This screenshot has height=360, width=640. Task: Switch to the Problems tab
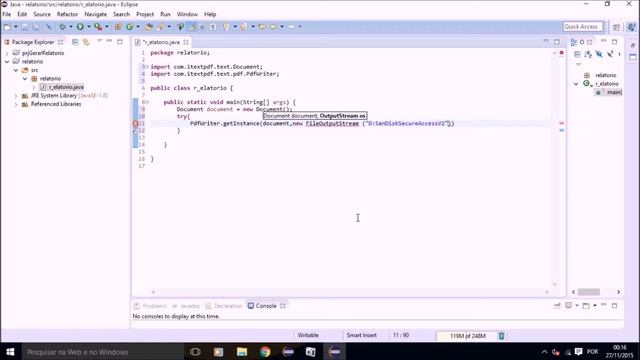[x=151, y=306]
